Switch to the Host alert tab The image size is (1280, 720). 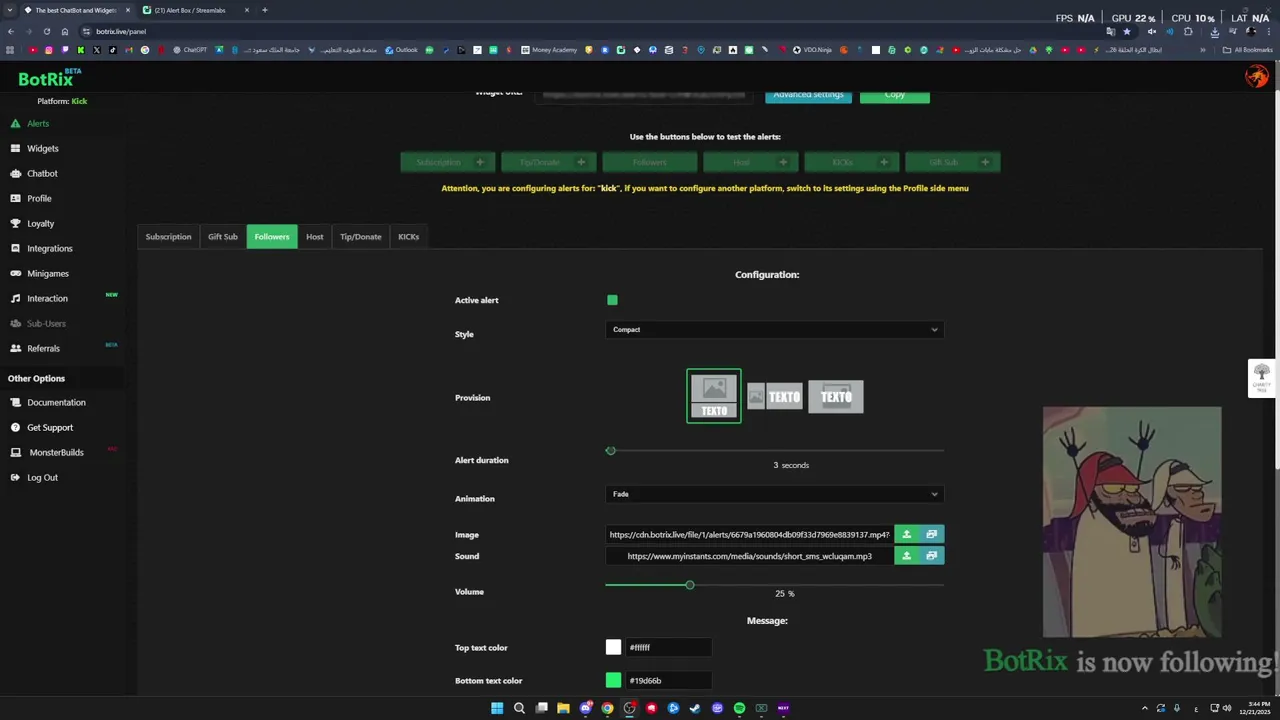pyautogui.click(x=315, y=237)
